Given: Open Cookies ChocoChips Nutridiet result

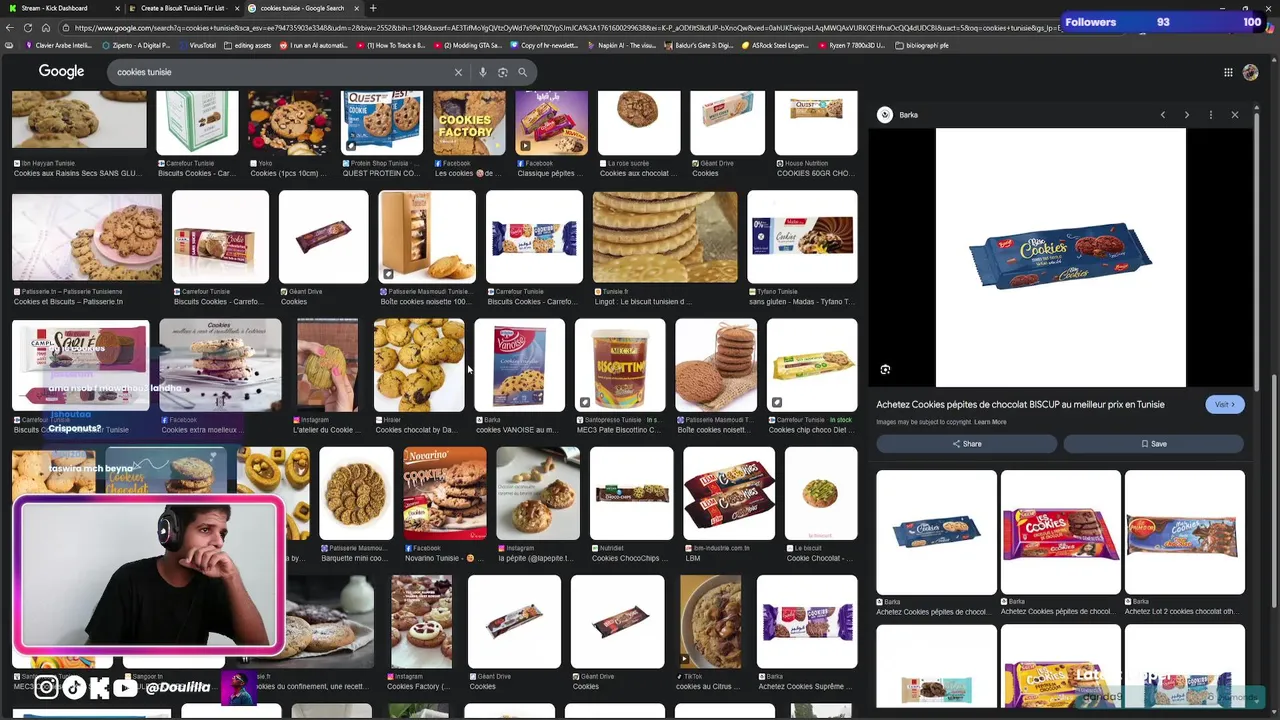Looking at the screenshot, I should coord(631,494).
